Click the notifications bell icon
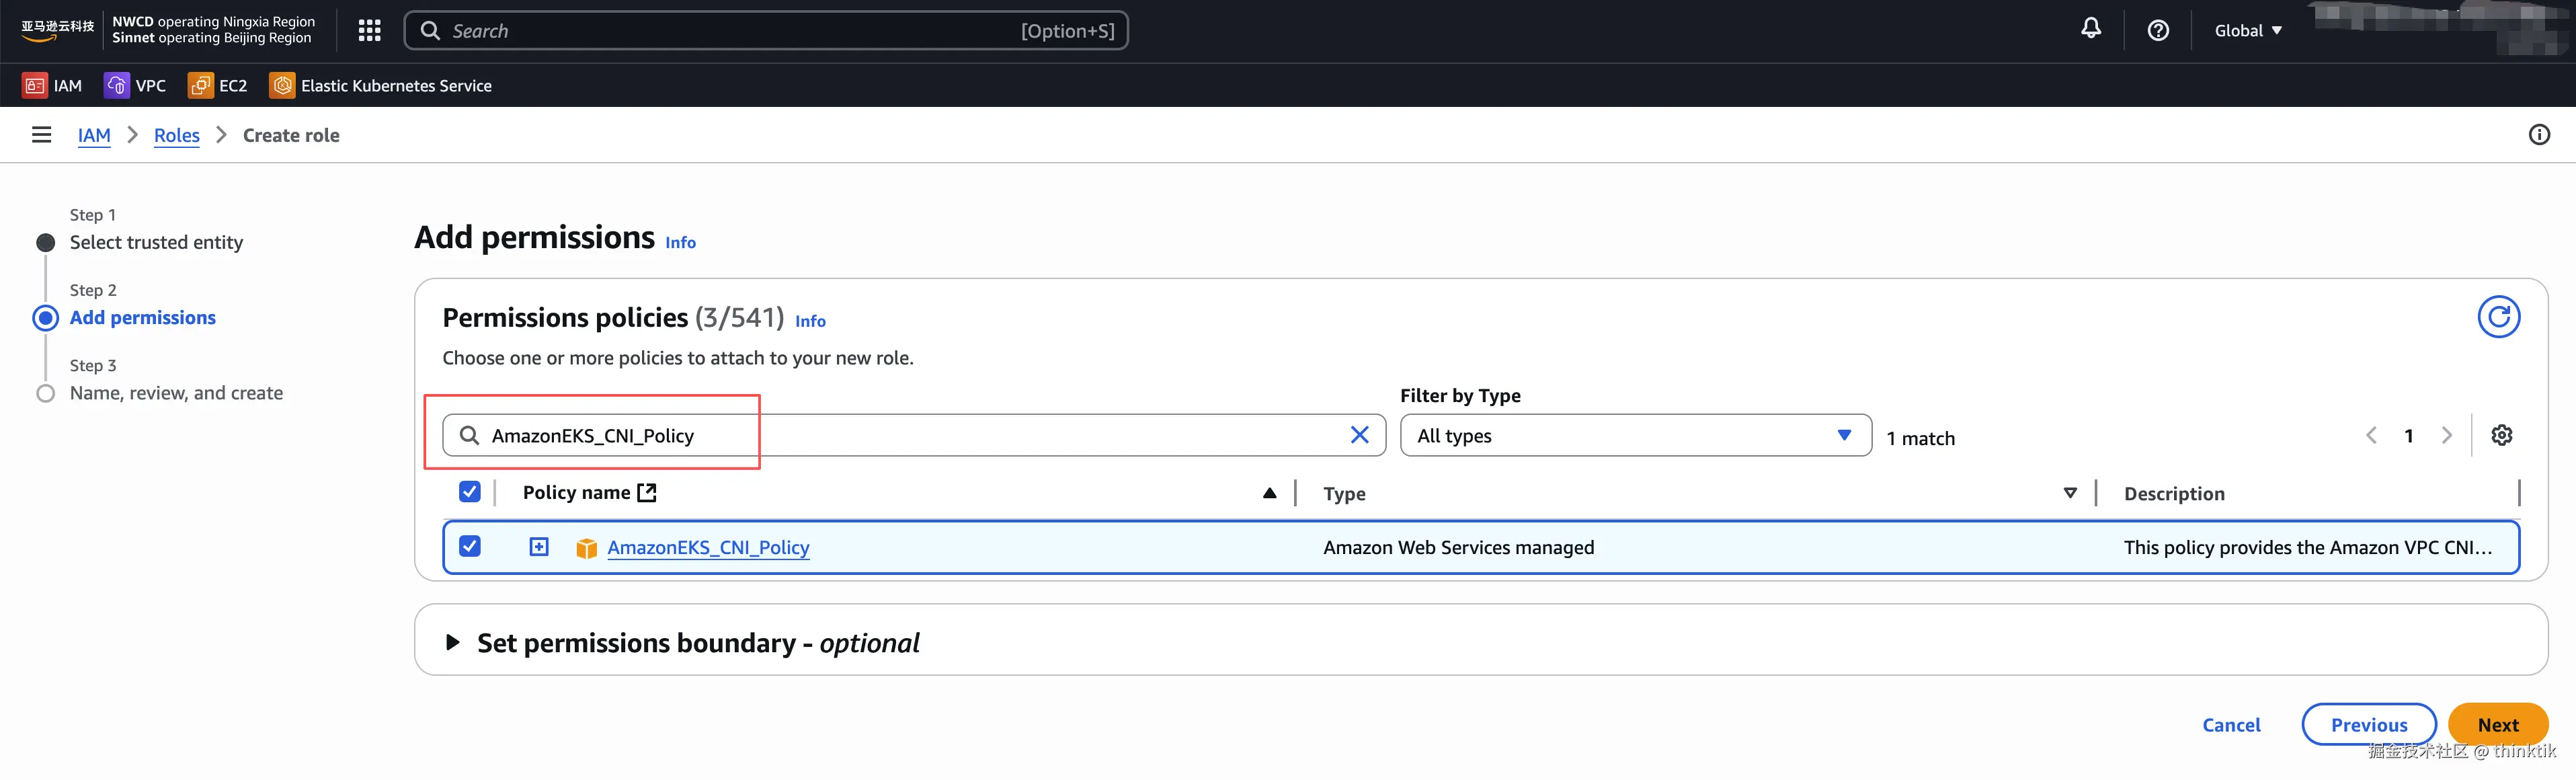This screenshot has height=780, width=2576. (x=2090, y=30)
